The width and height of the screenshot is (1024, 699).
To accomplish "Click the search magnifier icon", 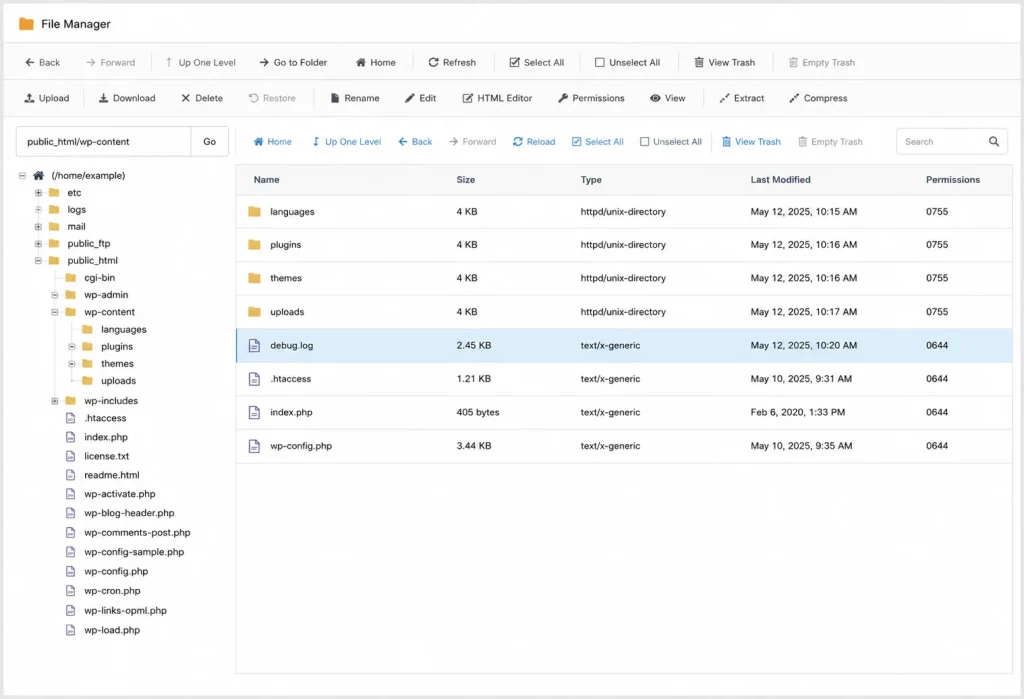I will pyautogui.click(x=994, y=142).
